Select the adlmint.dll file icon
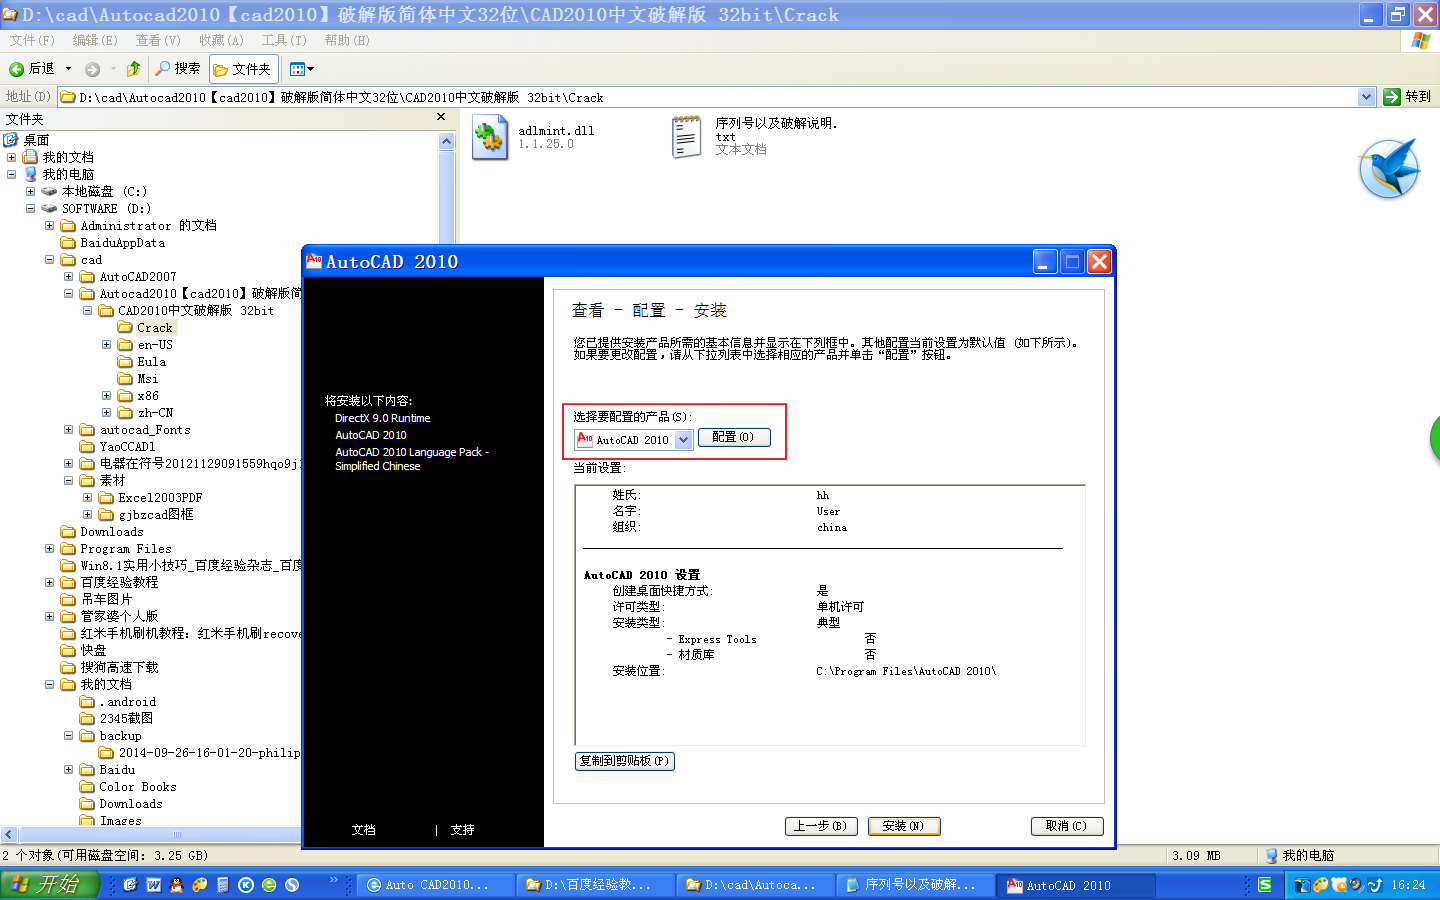The height and width of the screenshot is (900, 1440). (490, 138)
